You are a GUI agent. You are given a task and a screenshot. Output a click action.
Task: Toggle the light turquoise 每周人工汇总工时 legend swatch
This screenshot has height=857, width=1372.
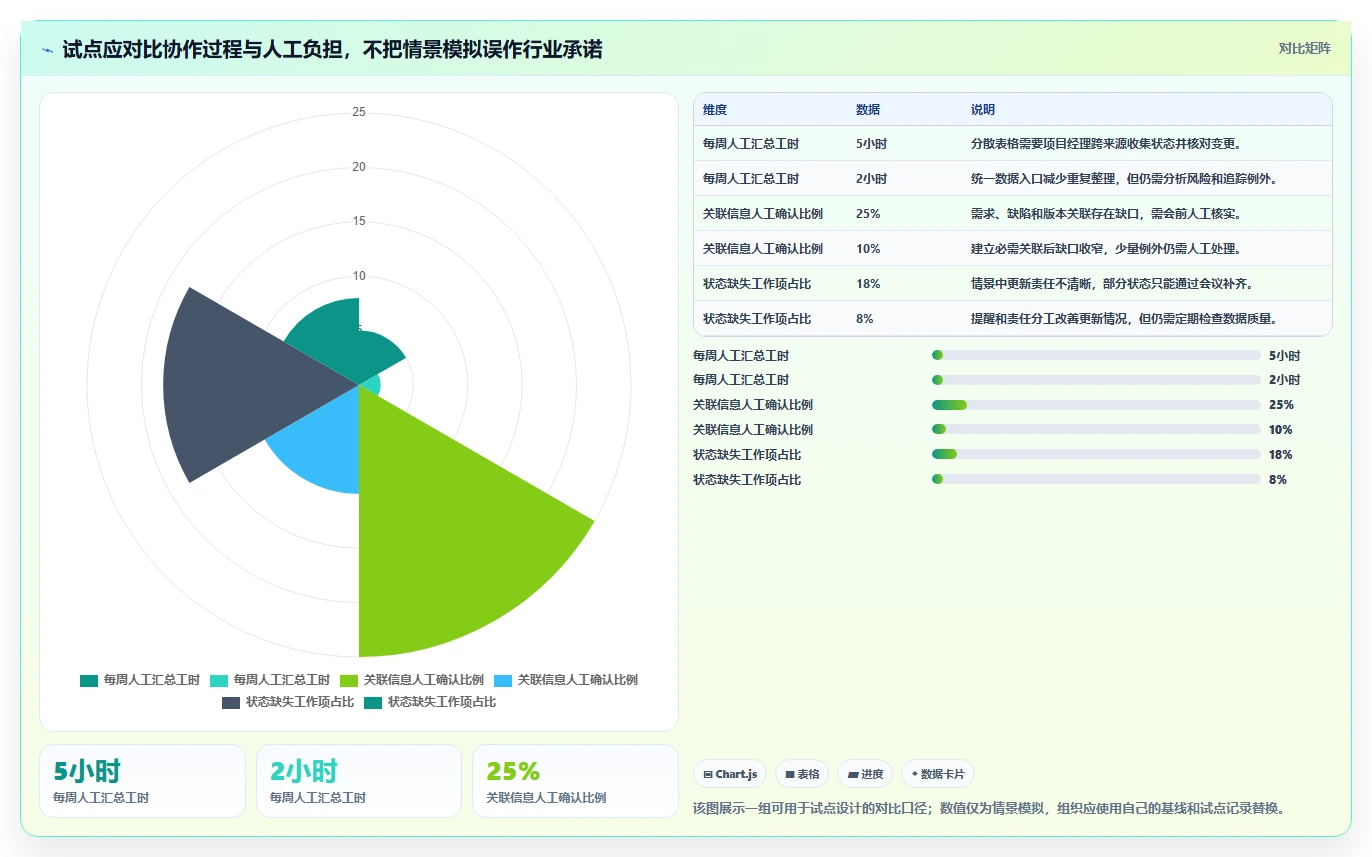pyautogui.click(x=219, y=680)
